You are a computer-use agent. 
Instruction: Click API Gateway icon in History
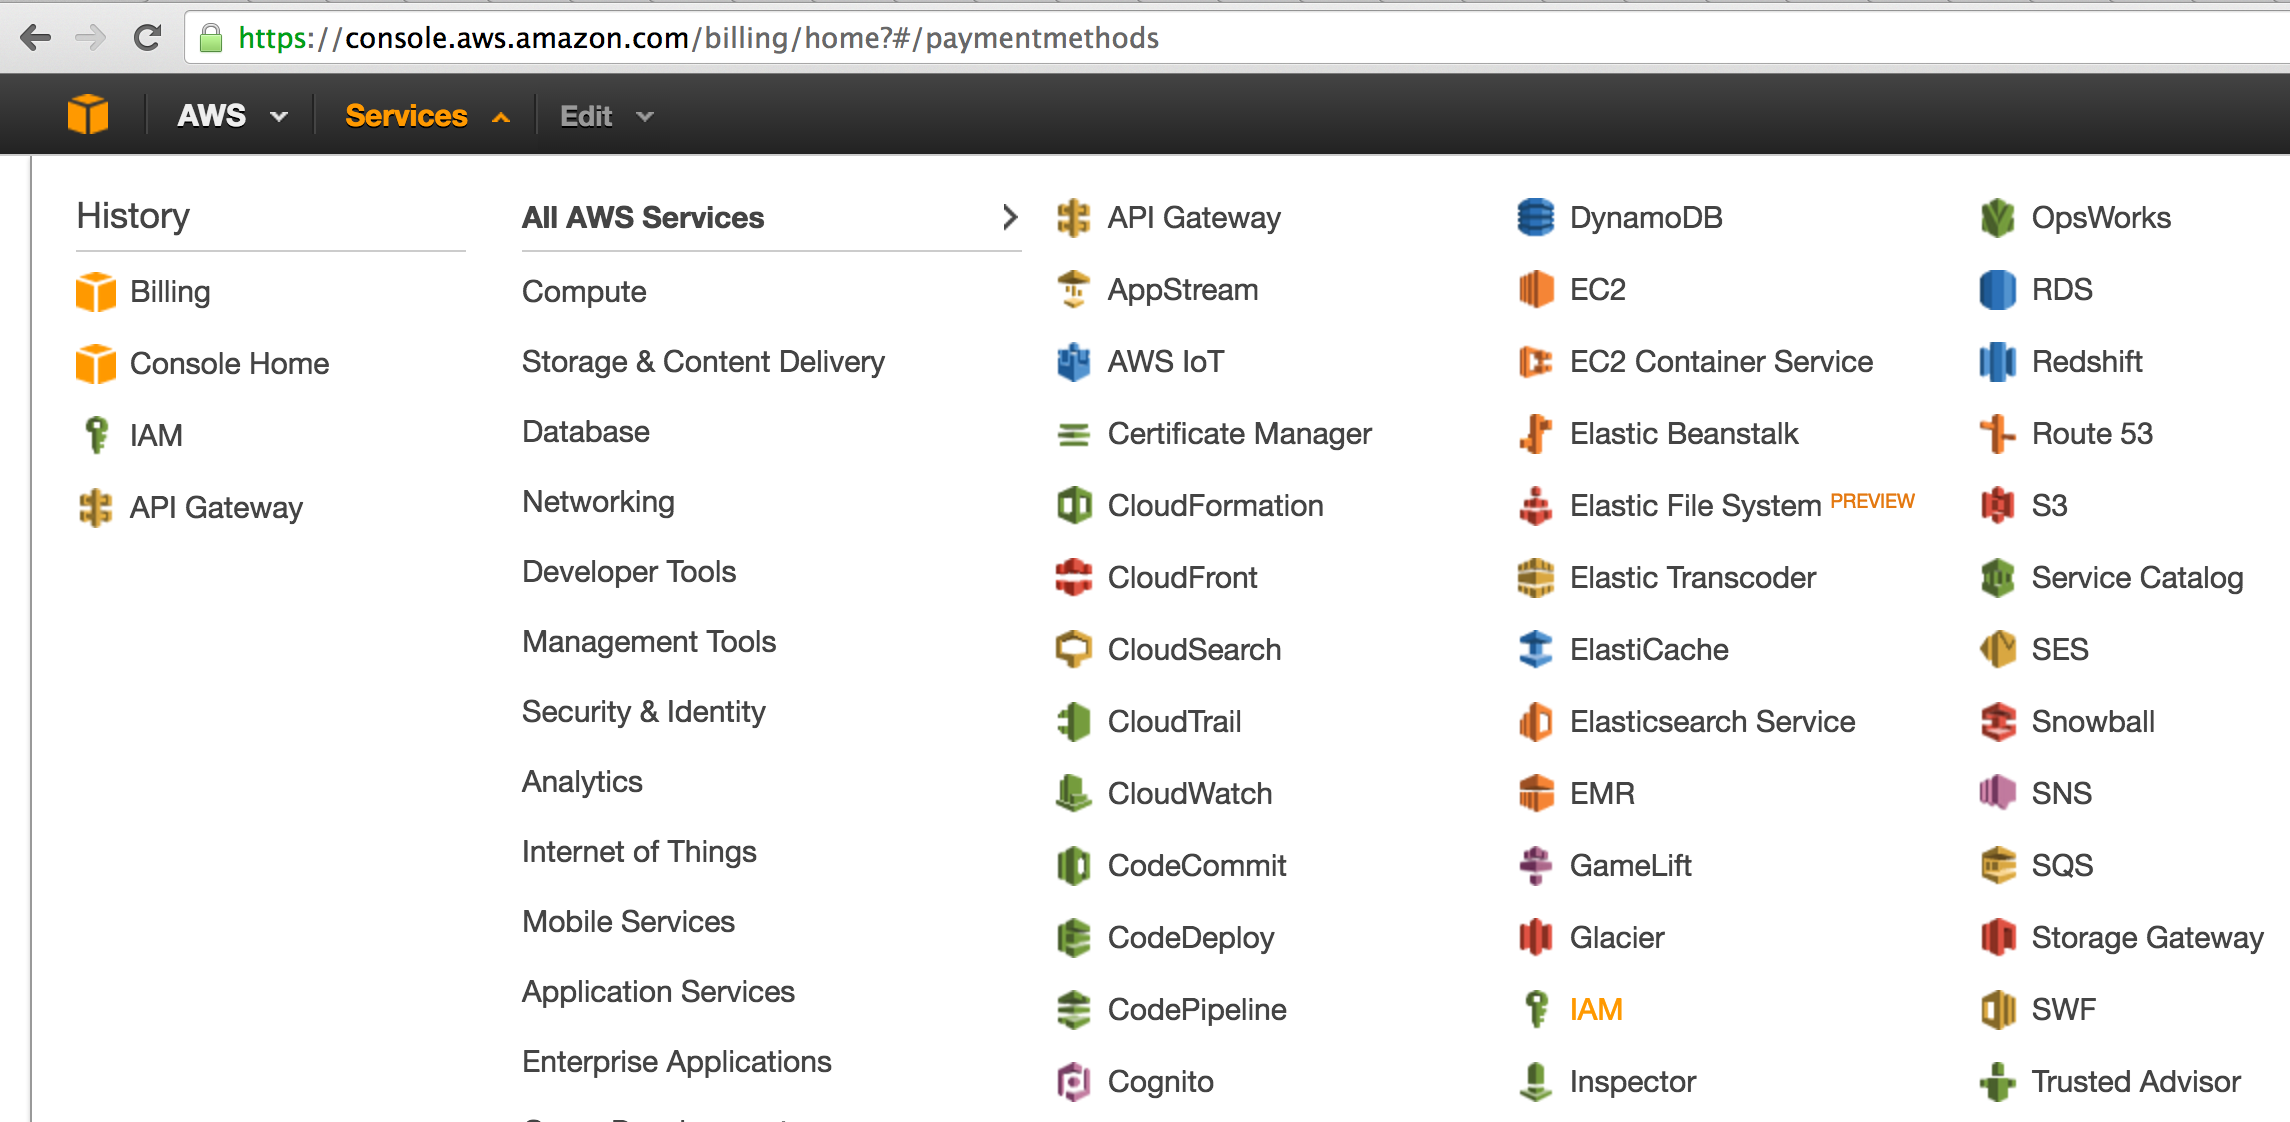(96, 507)
